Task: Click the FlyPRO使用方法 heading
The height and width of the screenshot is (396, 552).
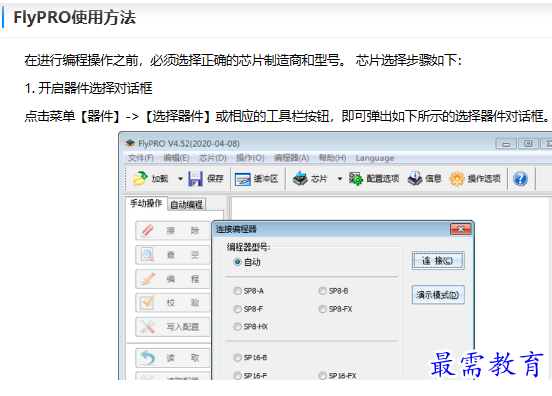Action: click(75, 18)
